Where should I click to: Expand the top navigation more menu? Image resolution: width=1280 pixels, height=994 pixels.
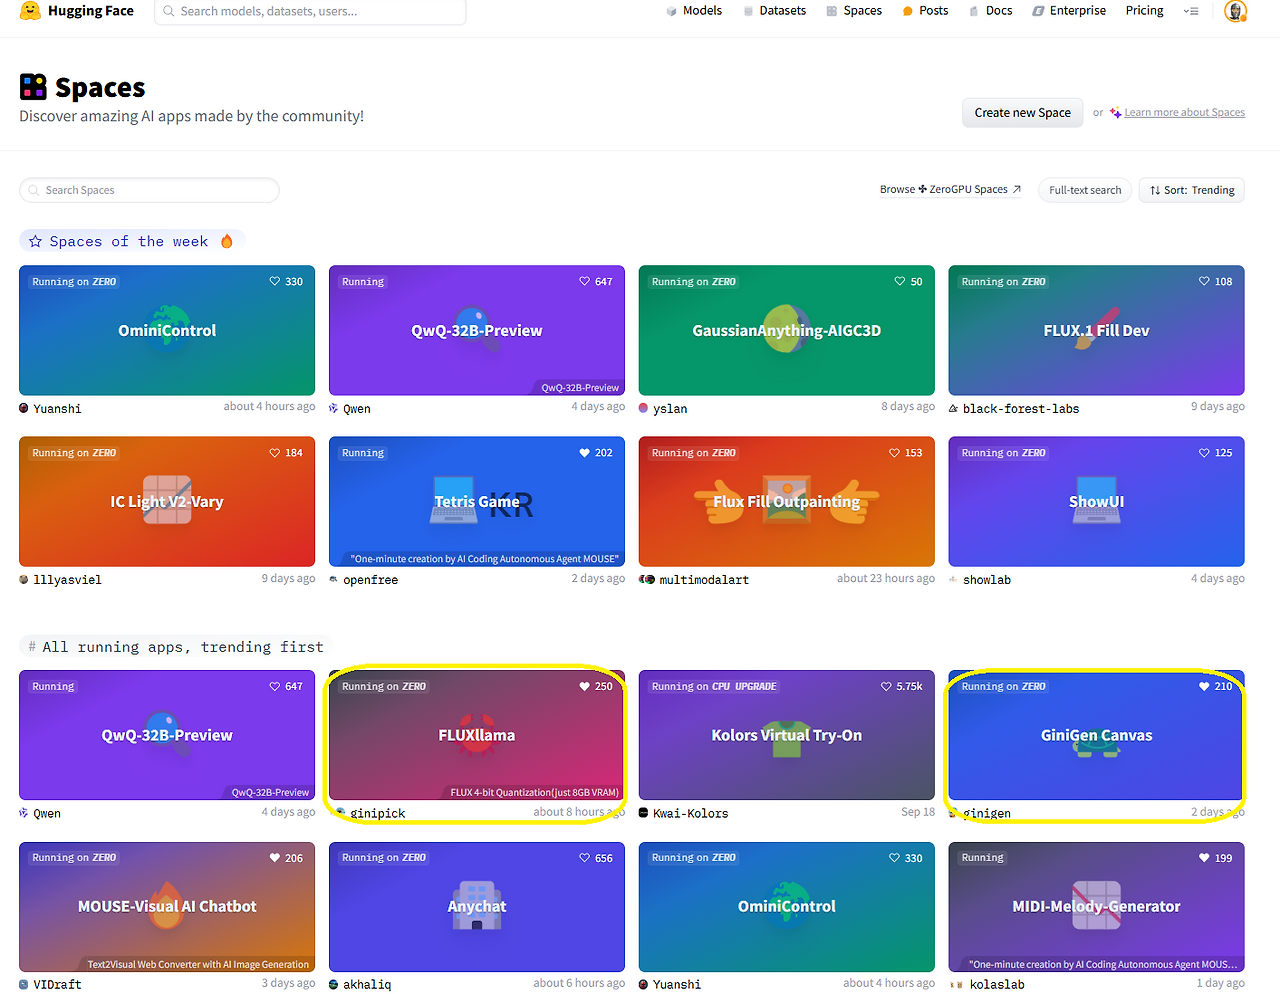1191,11
